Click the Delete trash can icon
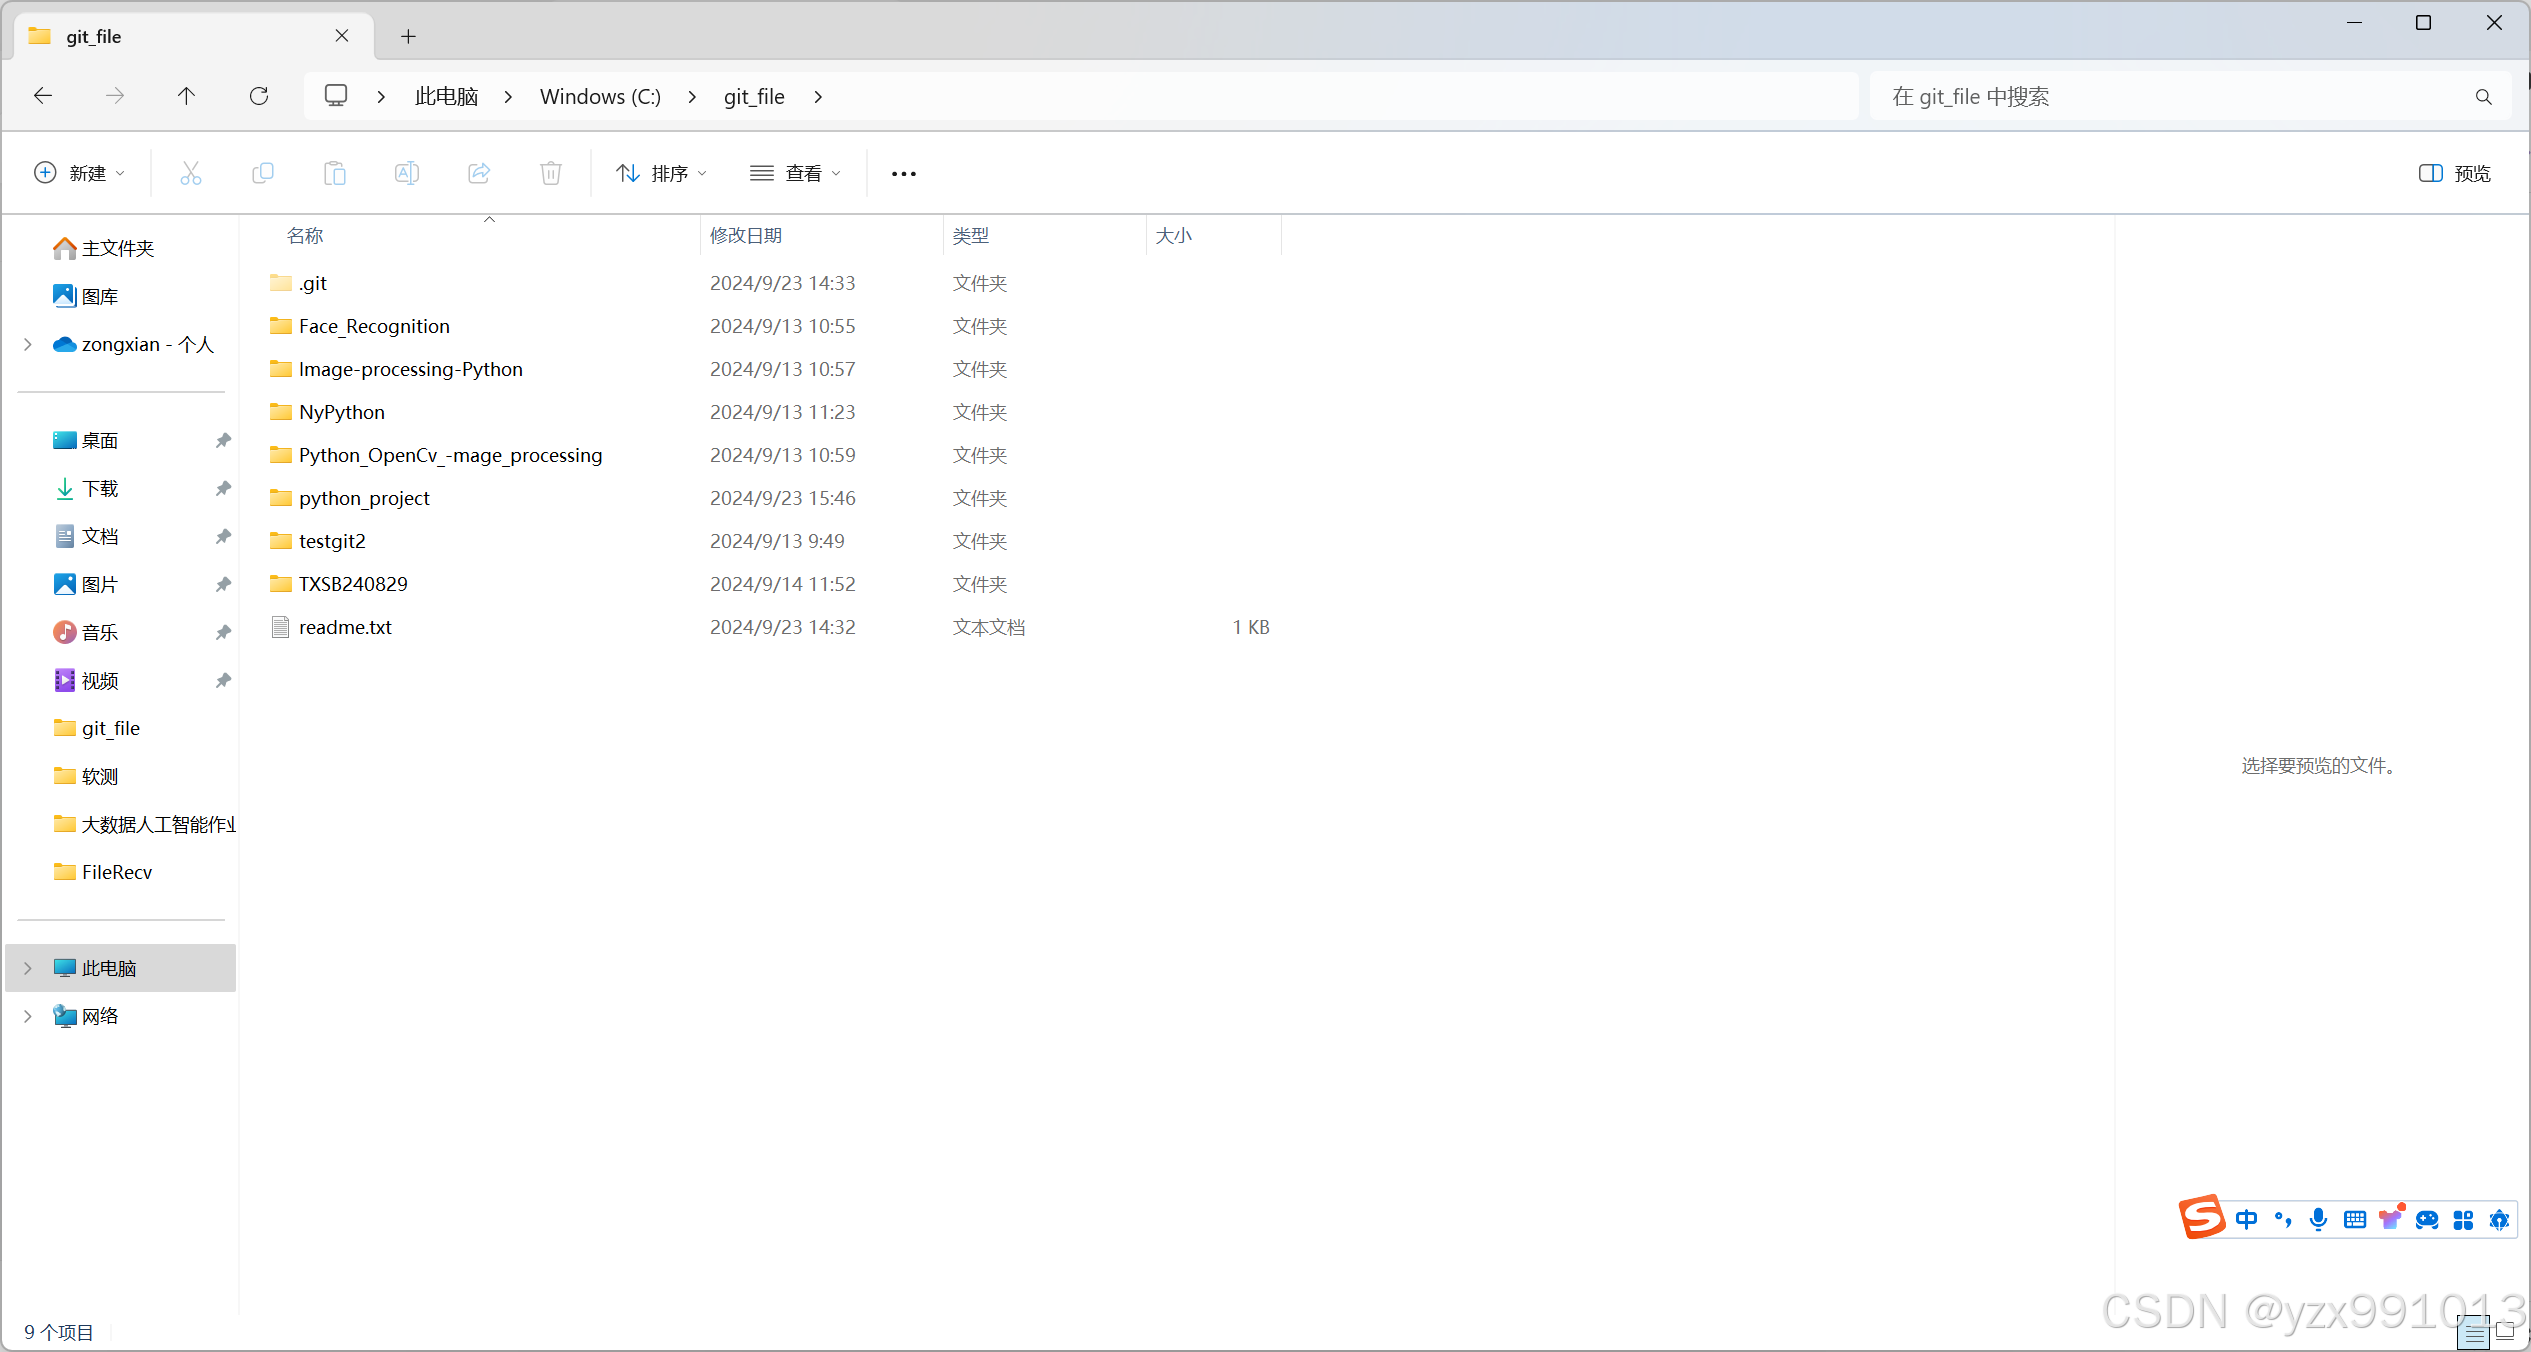The width and height of the screenshot is (2531, 1352). tap(551, 173)
